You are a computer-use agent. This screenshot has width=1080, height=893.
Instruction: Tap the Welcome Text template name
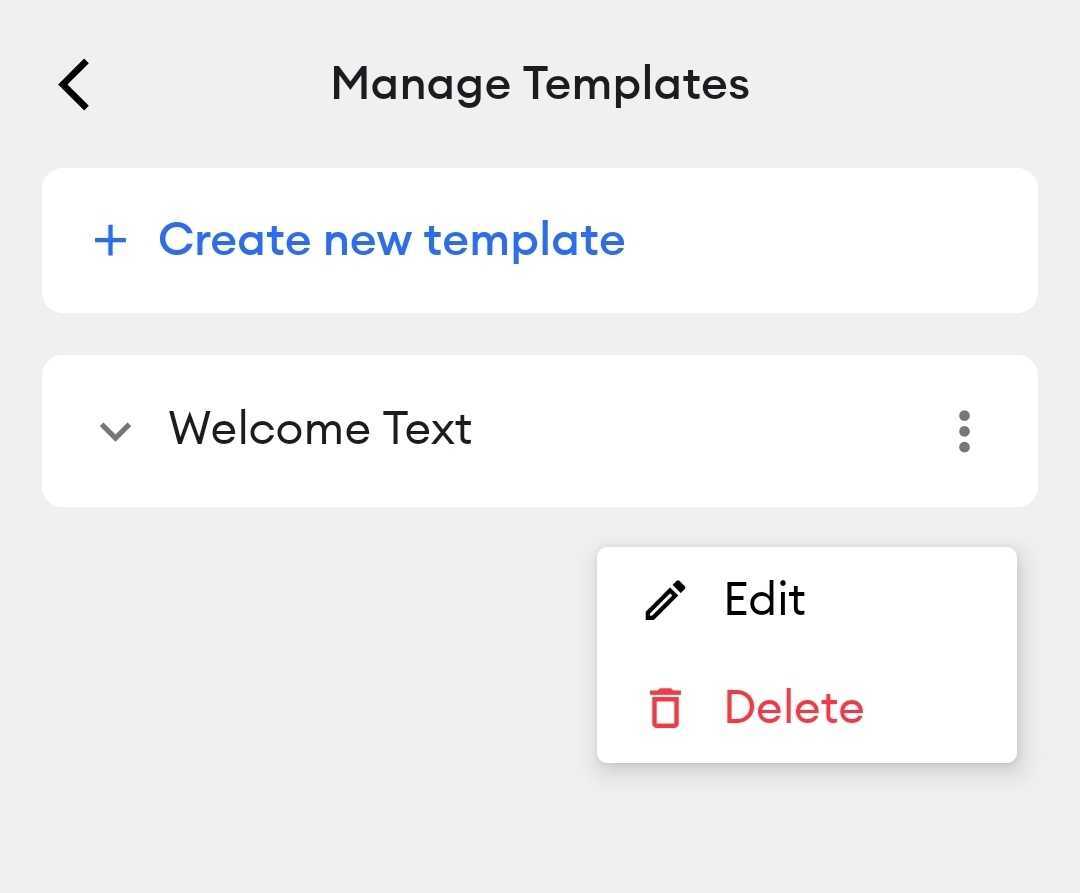coord(320,428)
